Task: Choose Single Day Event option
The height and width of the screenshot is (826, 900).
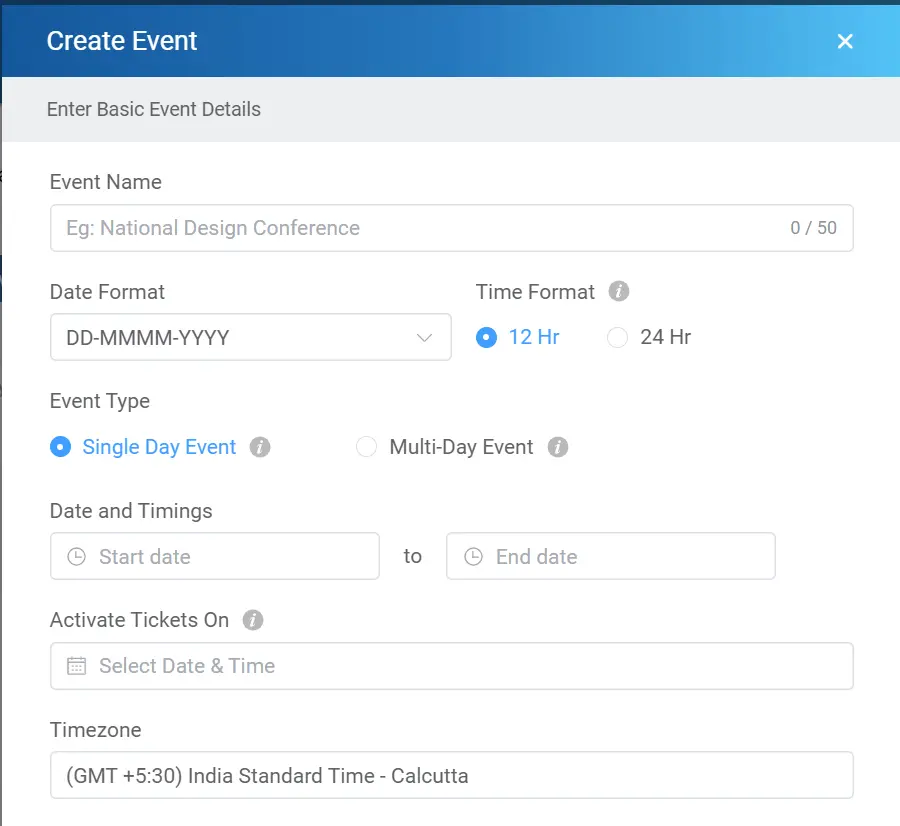Action: (143, 447)
